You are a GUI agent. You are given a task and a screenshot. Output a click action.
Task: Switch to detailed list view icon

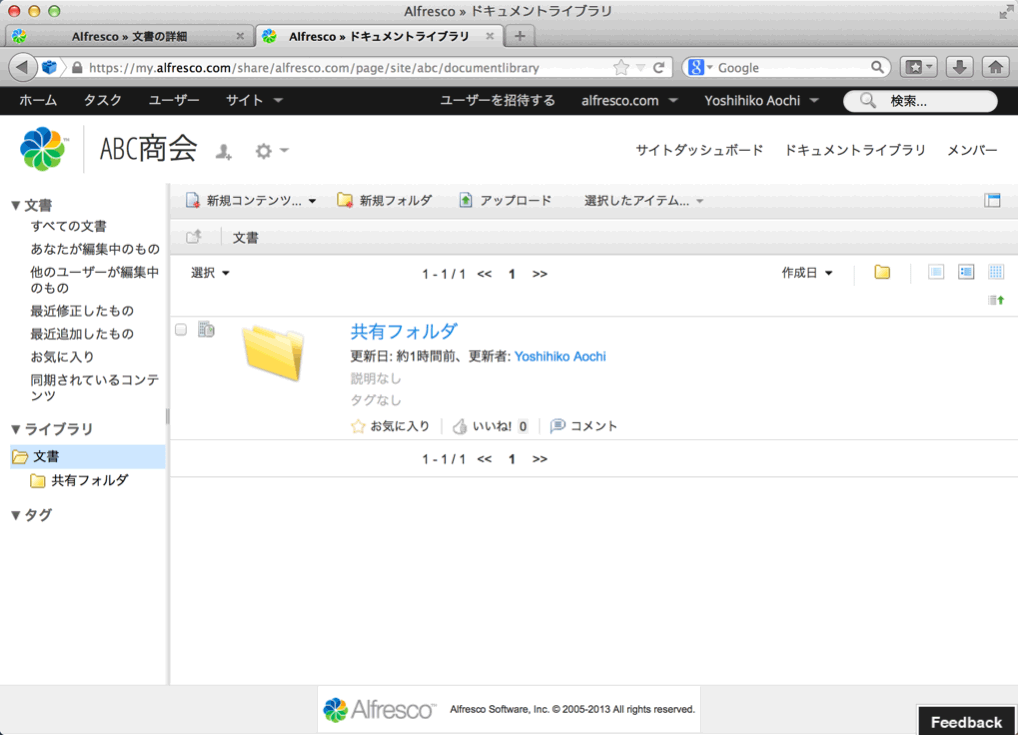[x=966, y=272]
